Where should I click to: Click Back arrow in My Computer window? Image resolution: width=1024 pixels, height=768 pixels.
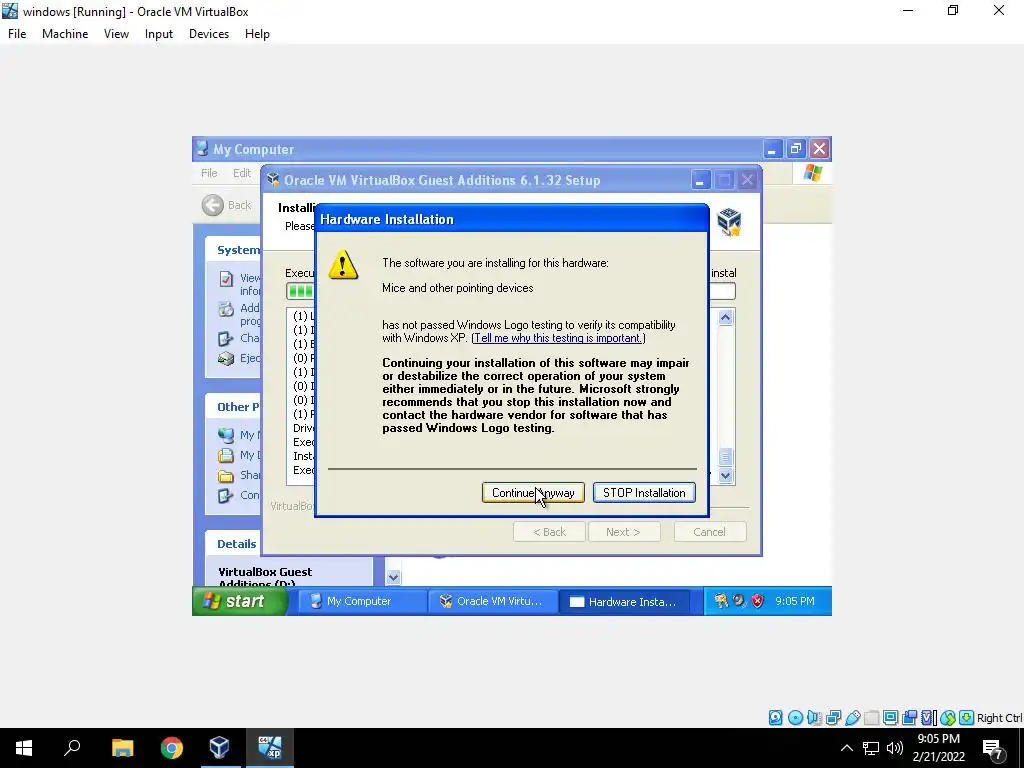212,205
